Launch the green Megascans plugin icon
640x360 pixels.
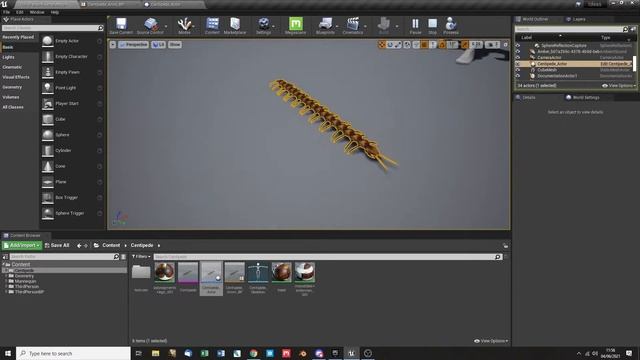296,26
